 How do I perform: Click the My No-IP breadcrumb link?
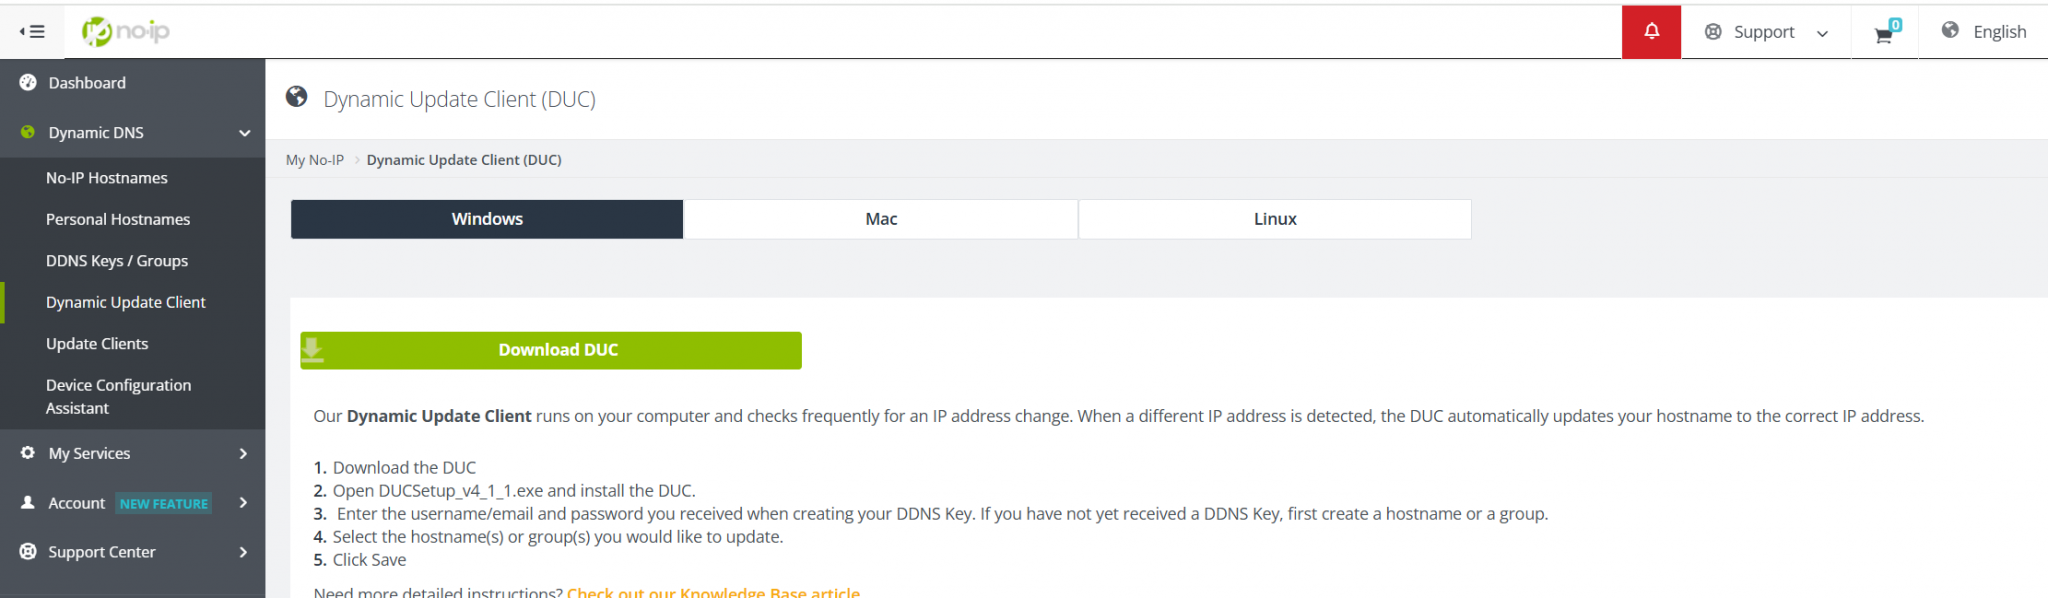pyautogui.click(x=314, y=159)
